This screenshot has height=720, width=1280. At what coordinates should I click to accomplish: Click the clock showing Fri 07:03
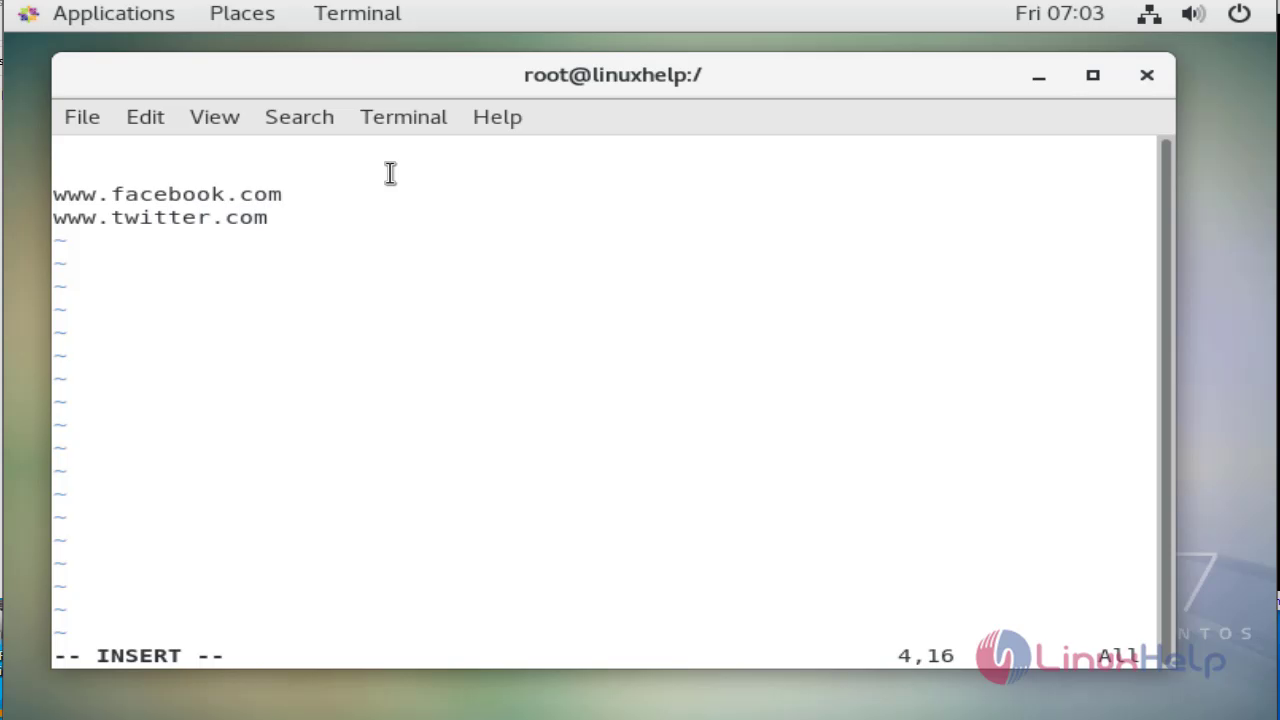[x=1059, y=13]
